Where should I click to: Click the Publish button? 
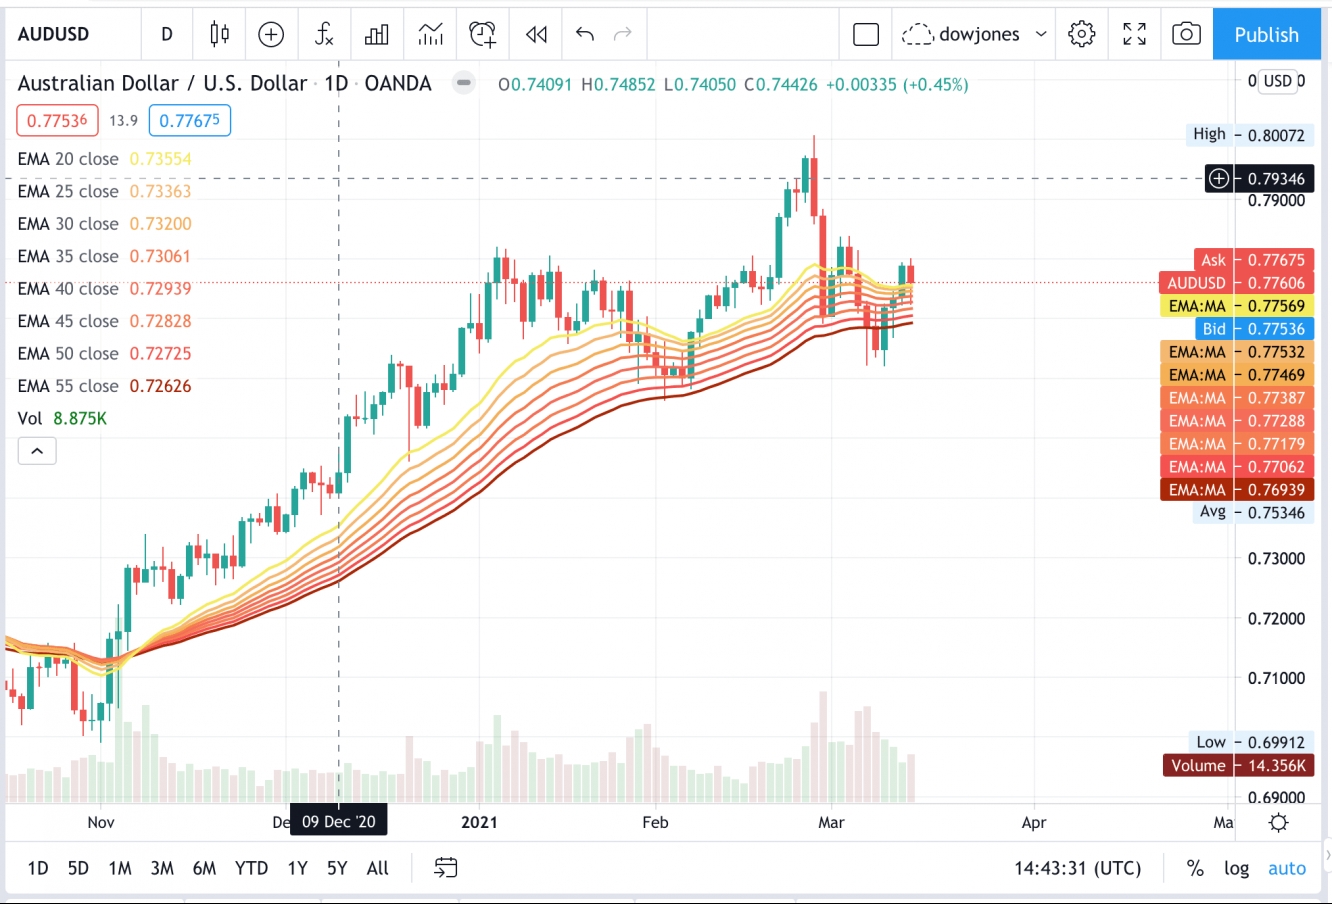tap(1266, 34)
